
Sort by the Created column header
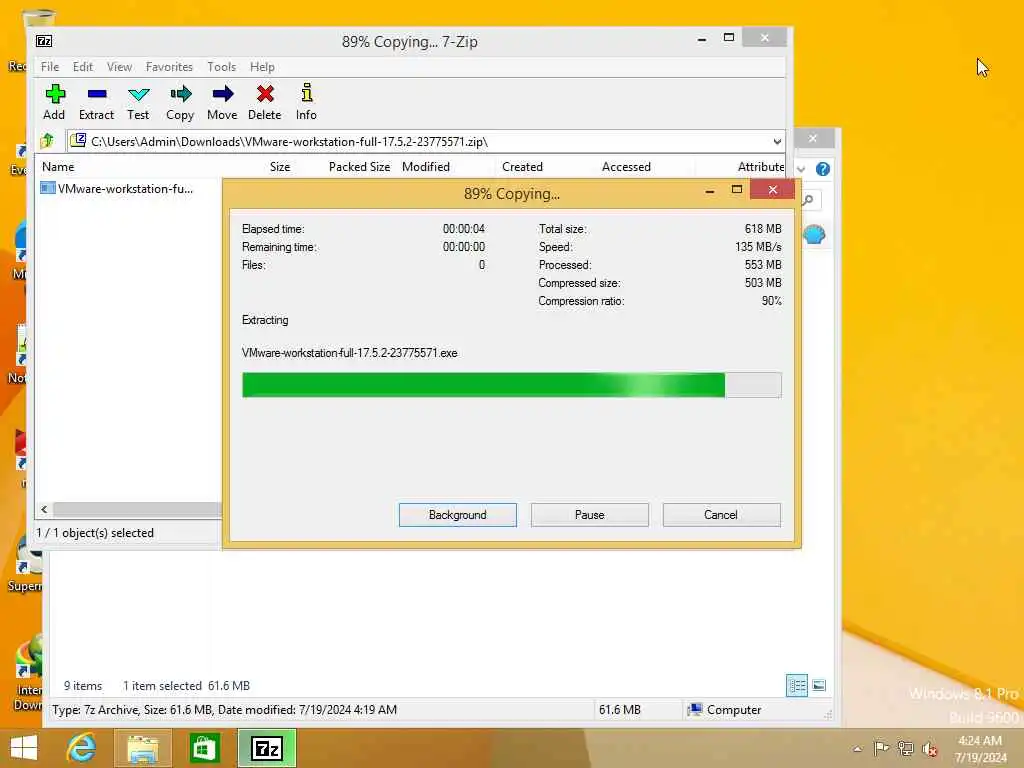[x=522, y=167]
